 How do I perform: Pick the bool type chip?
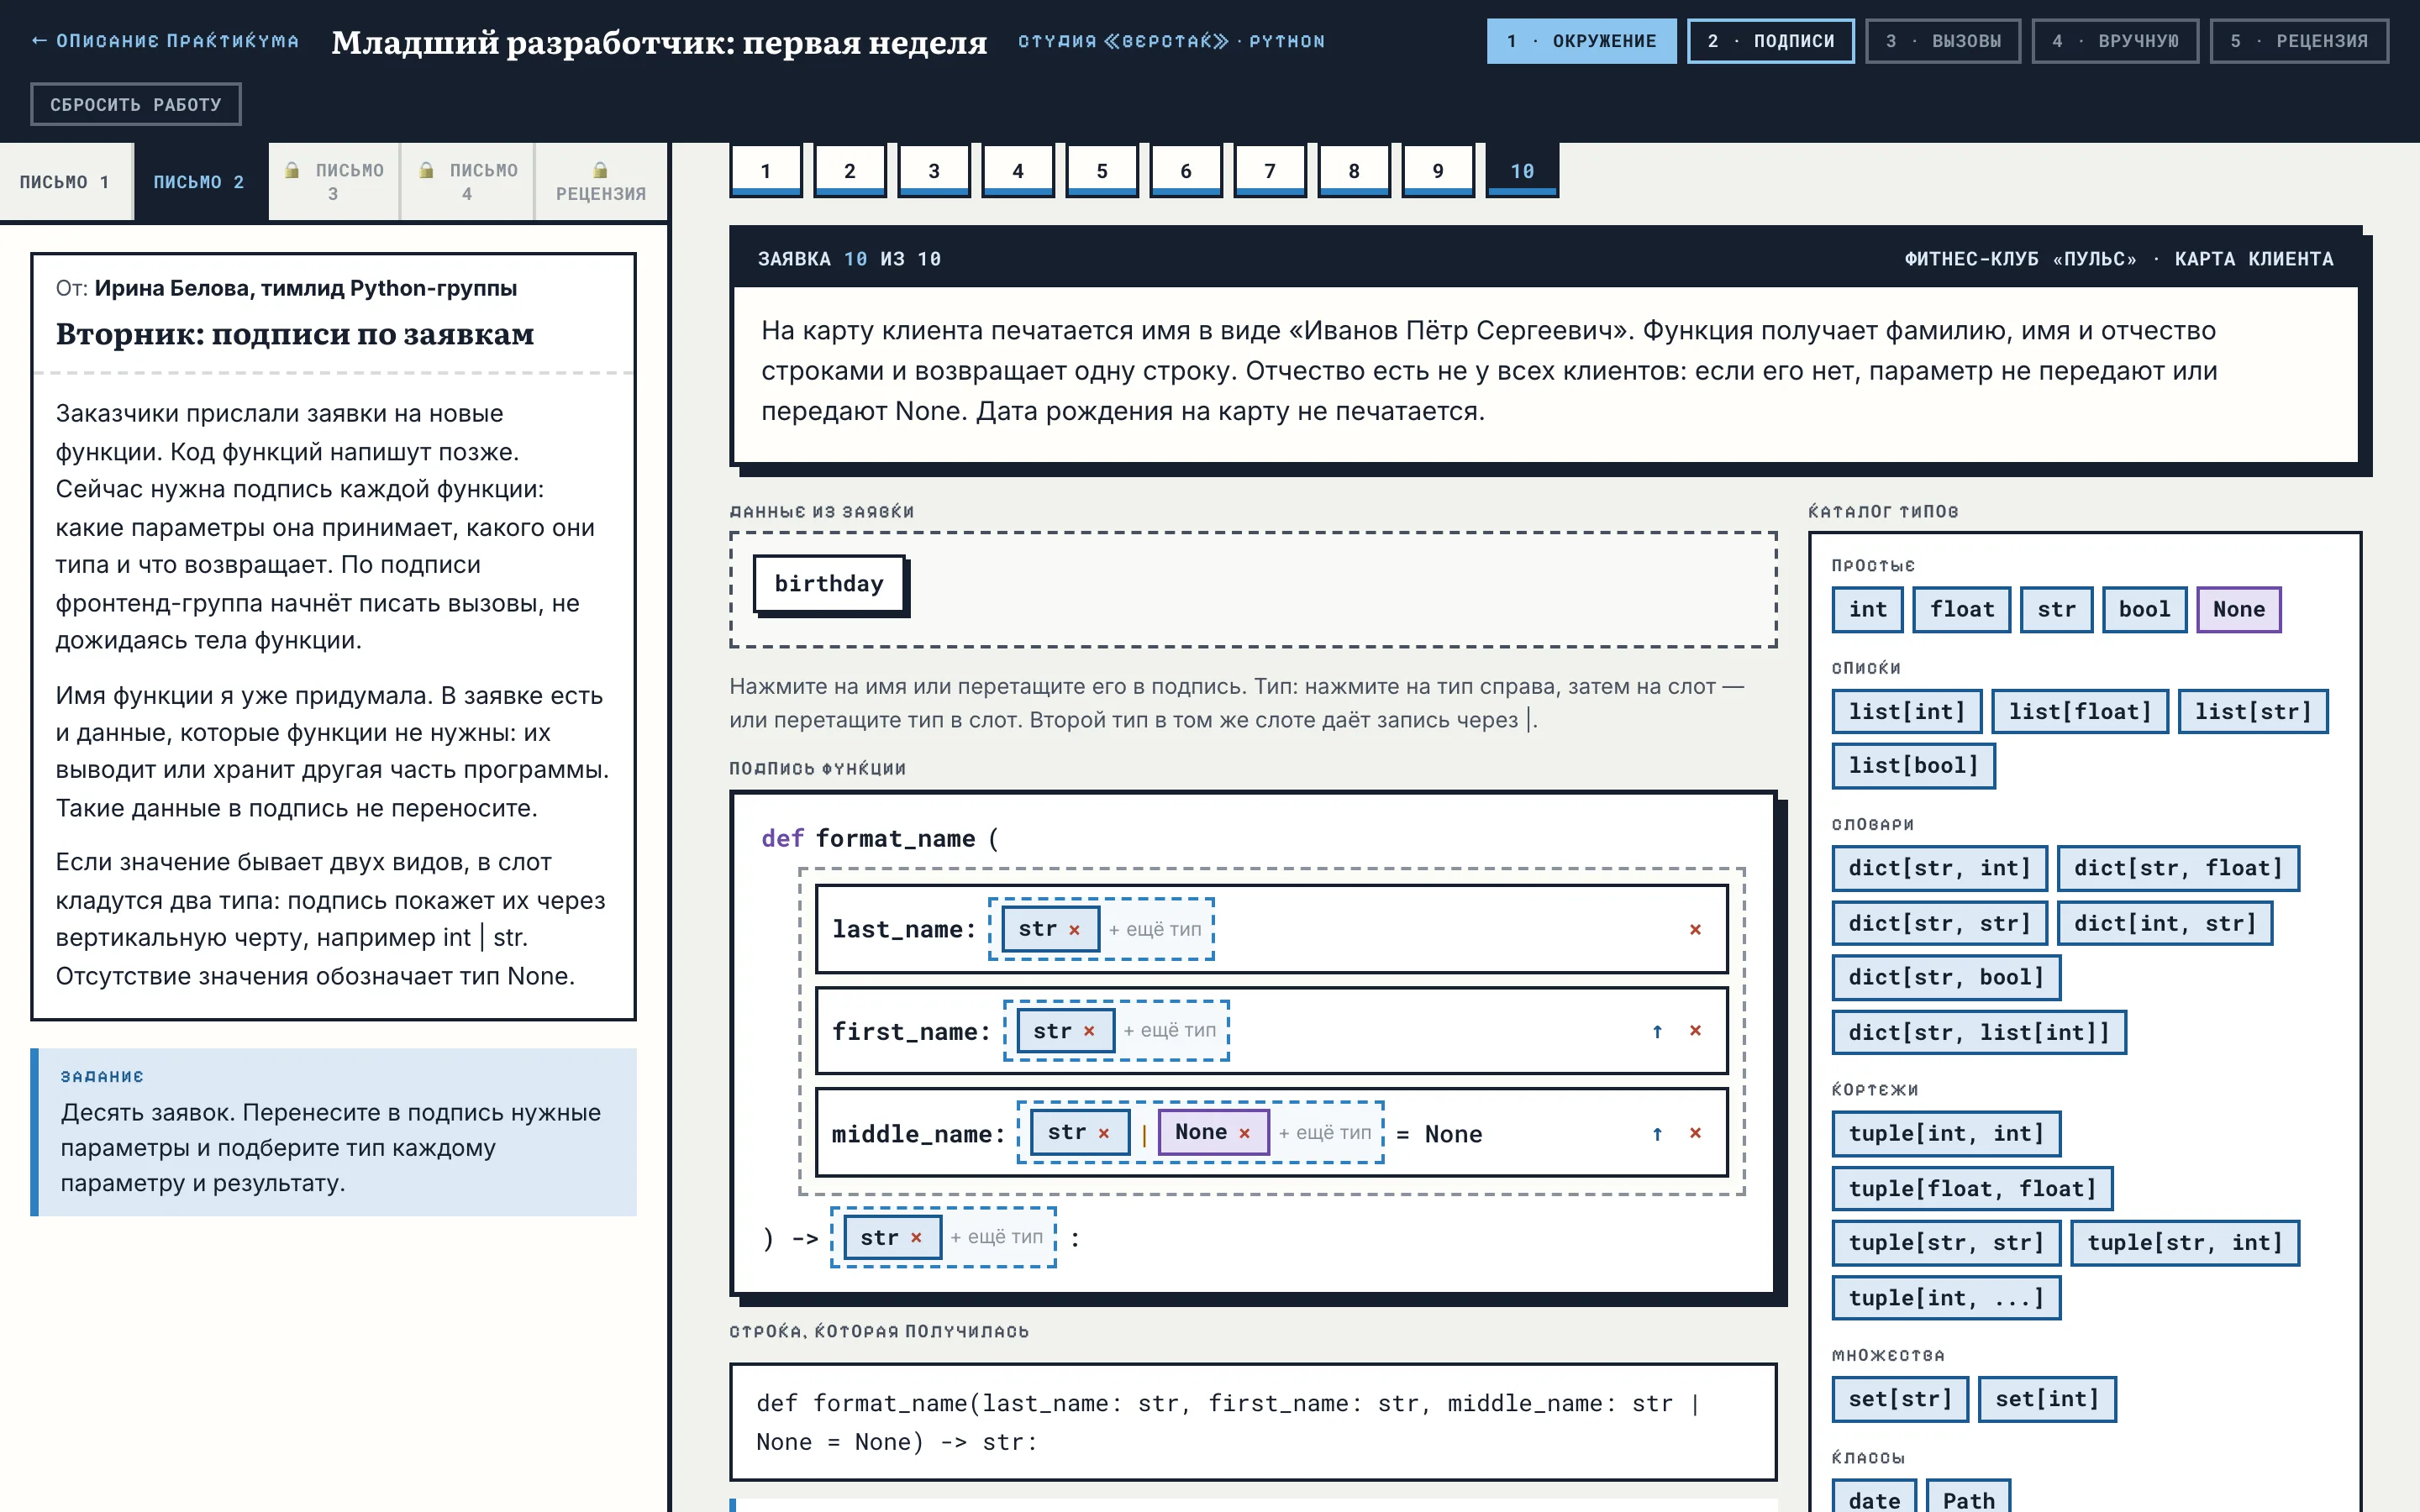[x=2145, y=610]
